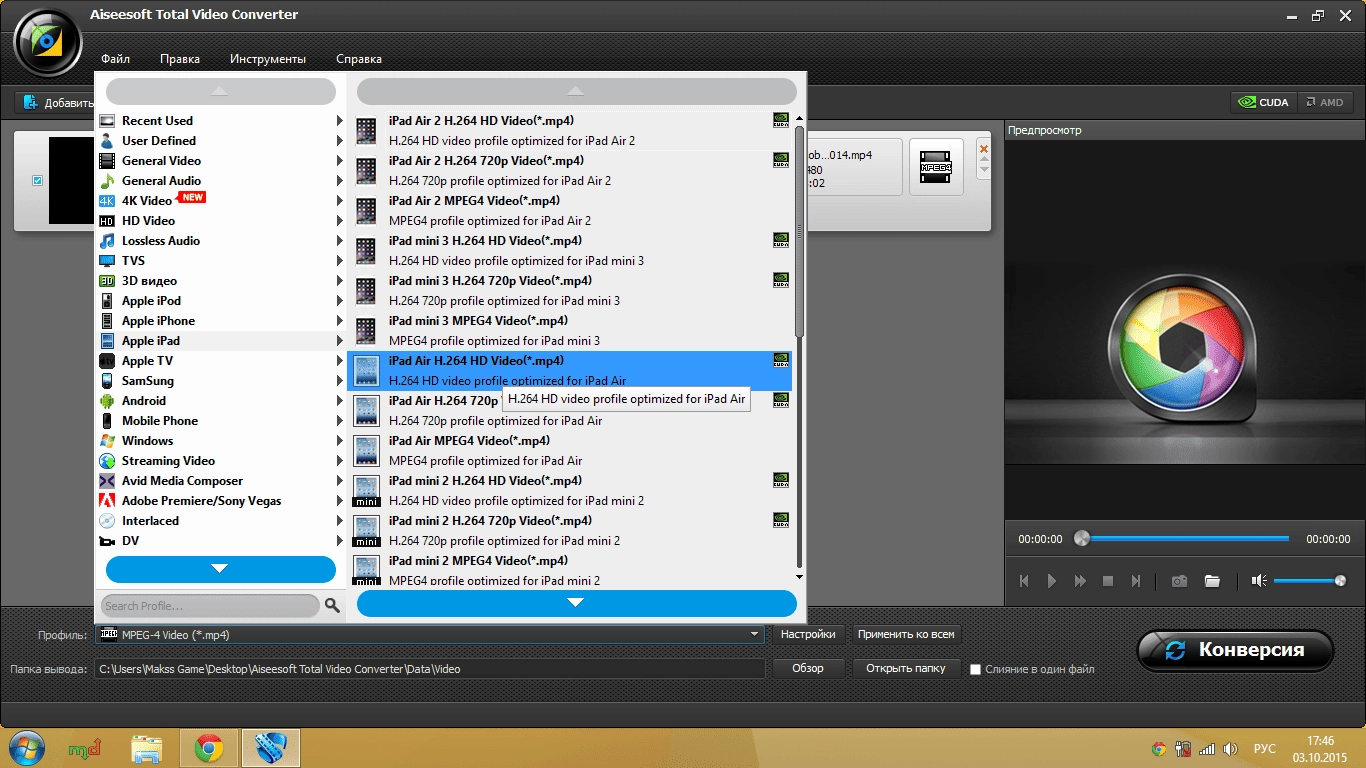This screenshot has width=1366, height=768.
Task: Click the Папка вывода path field
Action: click(x=430, y=669)
